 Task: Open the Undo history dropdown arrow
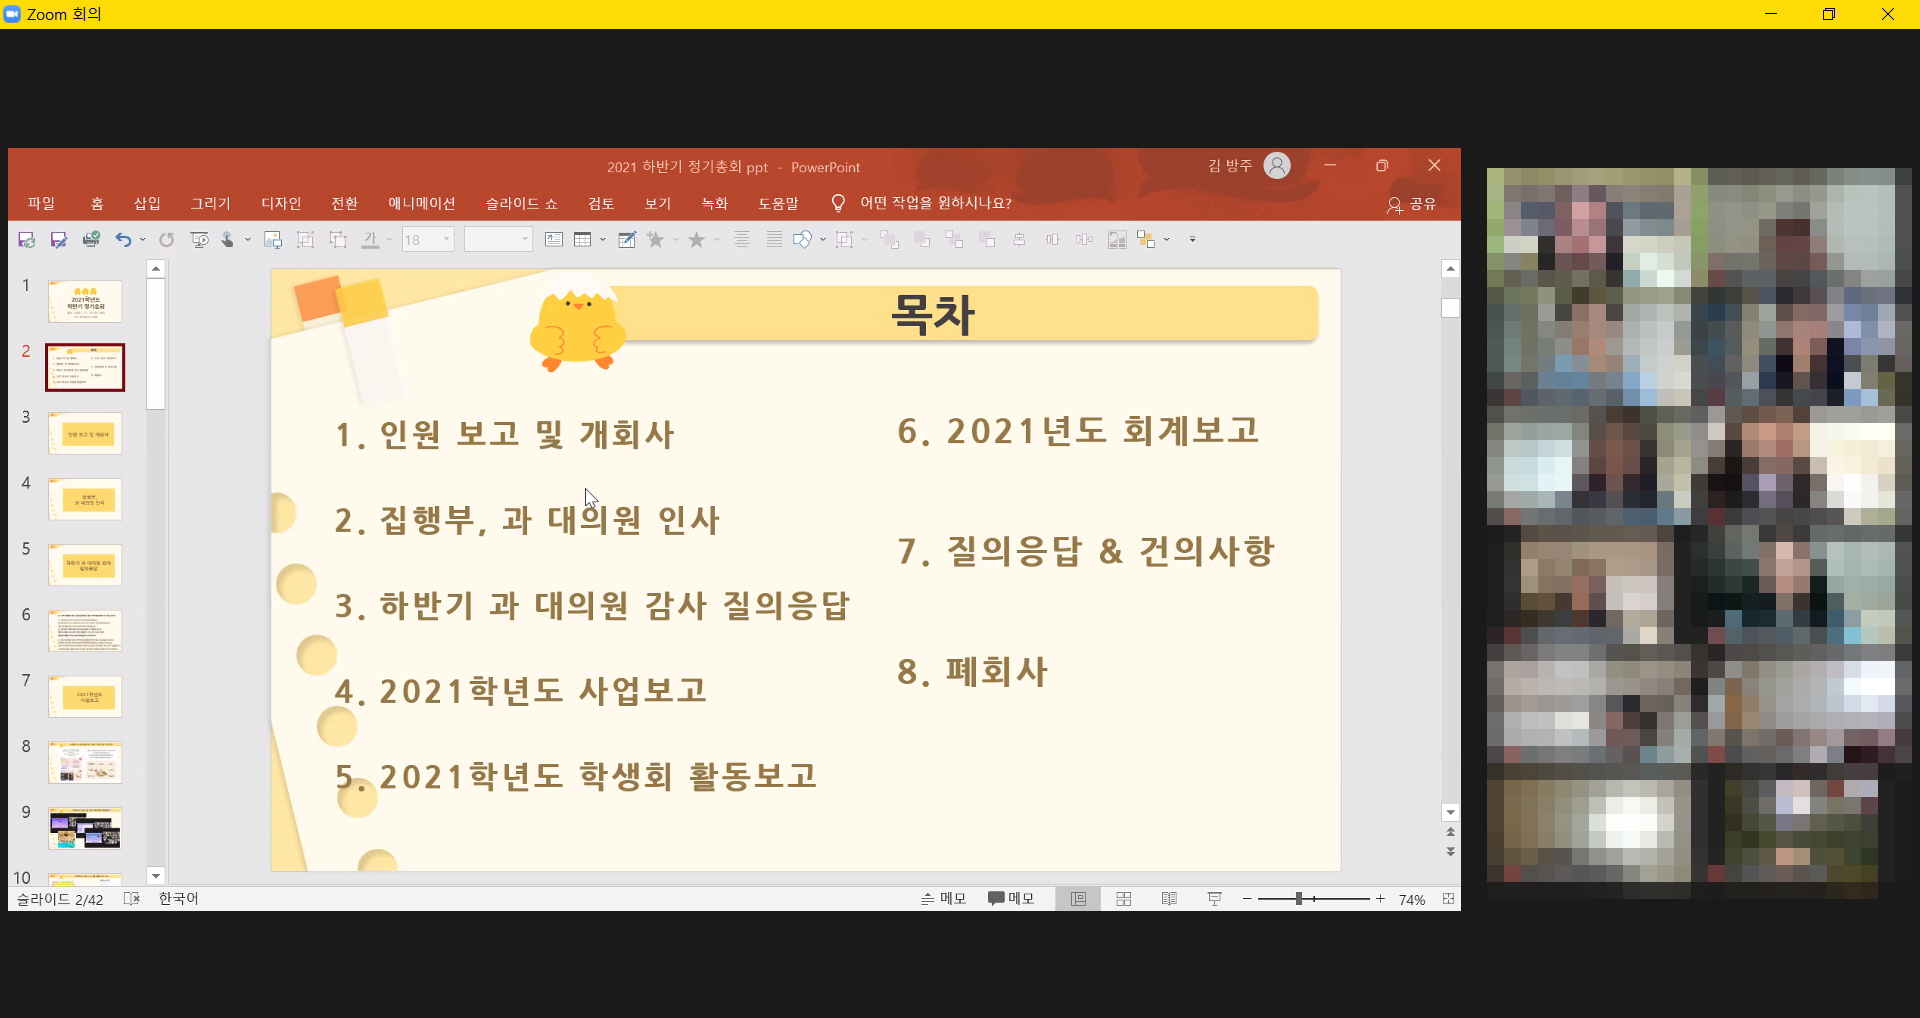coord(143,240)
